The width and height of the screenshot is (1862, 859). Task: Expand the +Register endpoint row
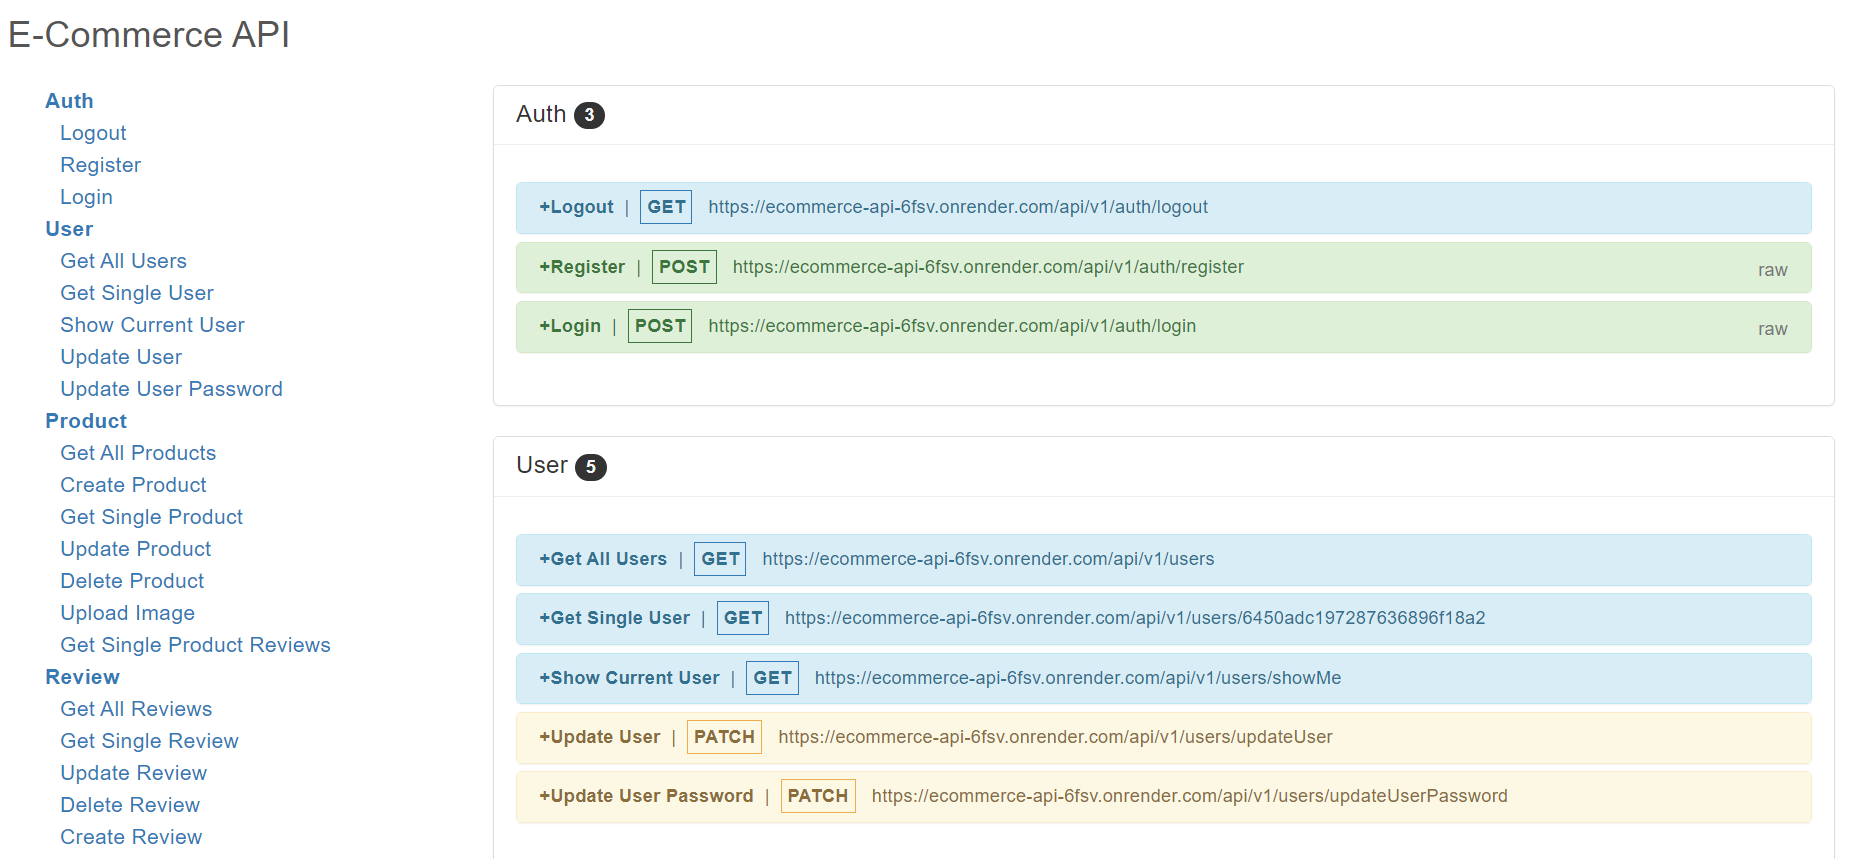point(1163,268)
